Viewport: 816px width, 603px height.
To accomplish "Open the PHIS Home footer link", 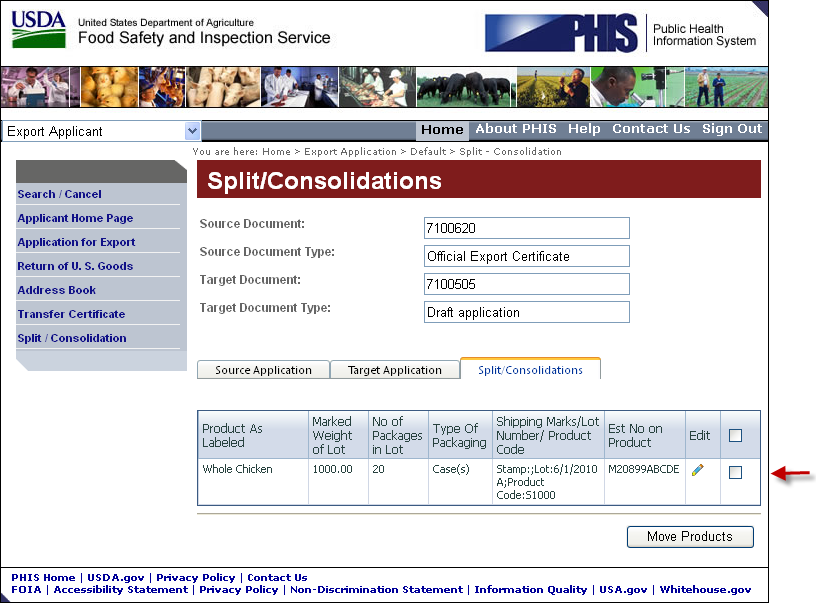I will tap(43, 578).
